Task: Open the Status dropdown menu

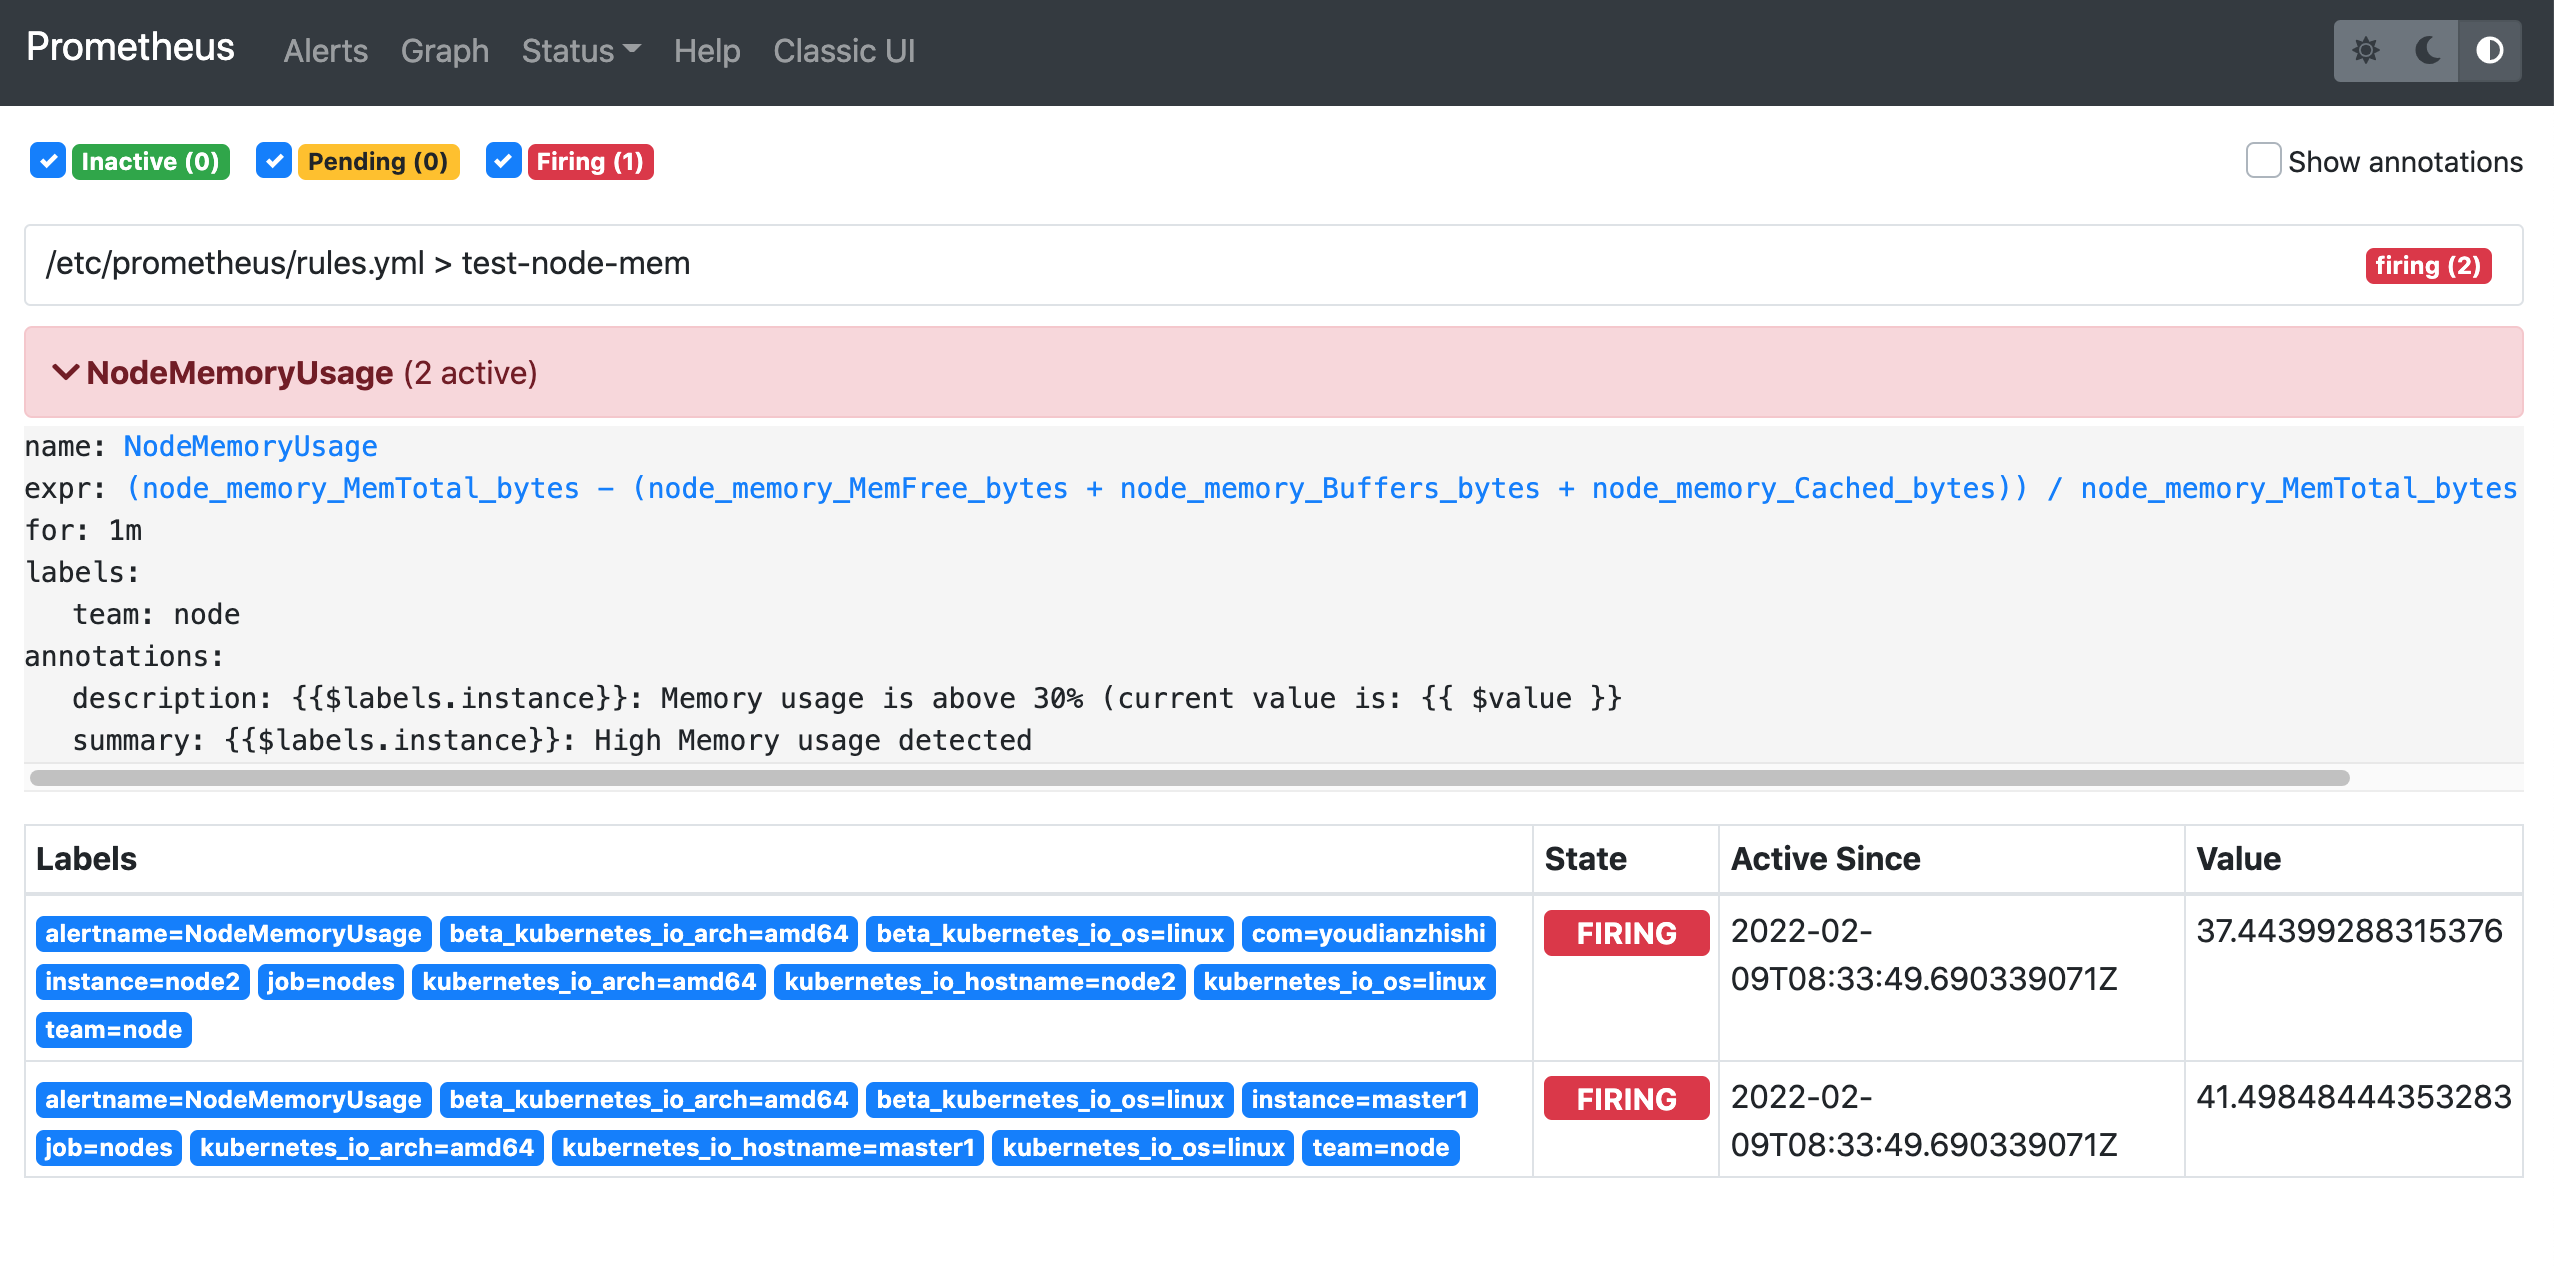Action: point(581,51)
